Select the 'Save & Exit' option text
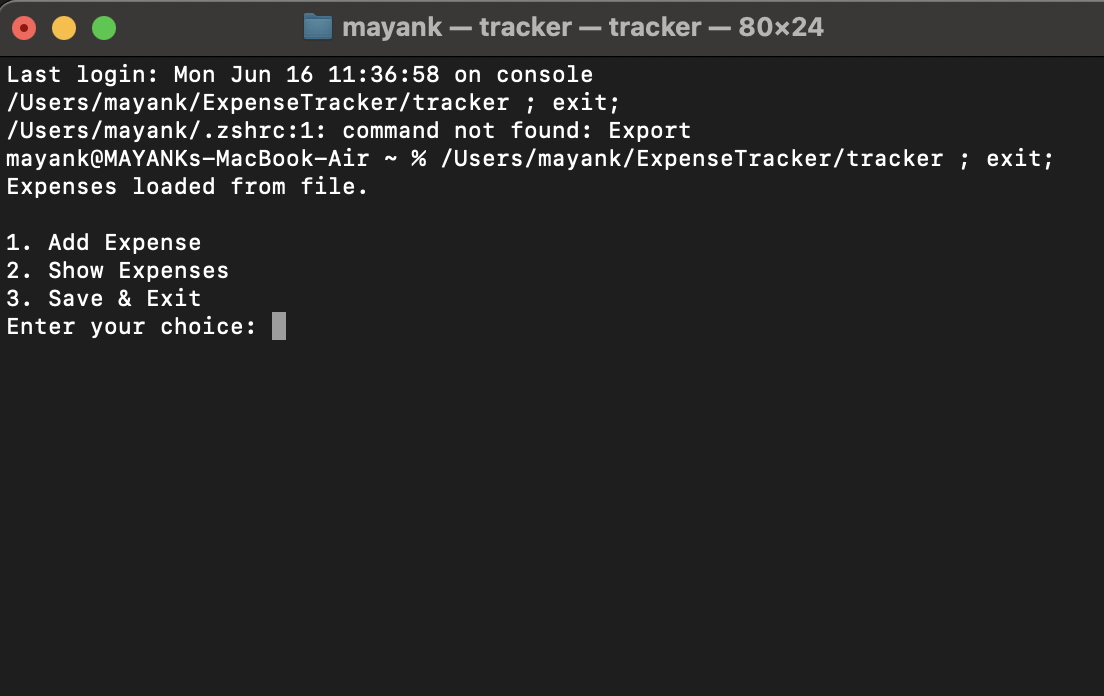Image resolution: width=1104 pixels, height=696 pixels. tap(103, 298)
